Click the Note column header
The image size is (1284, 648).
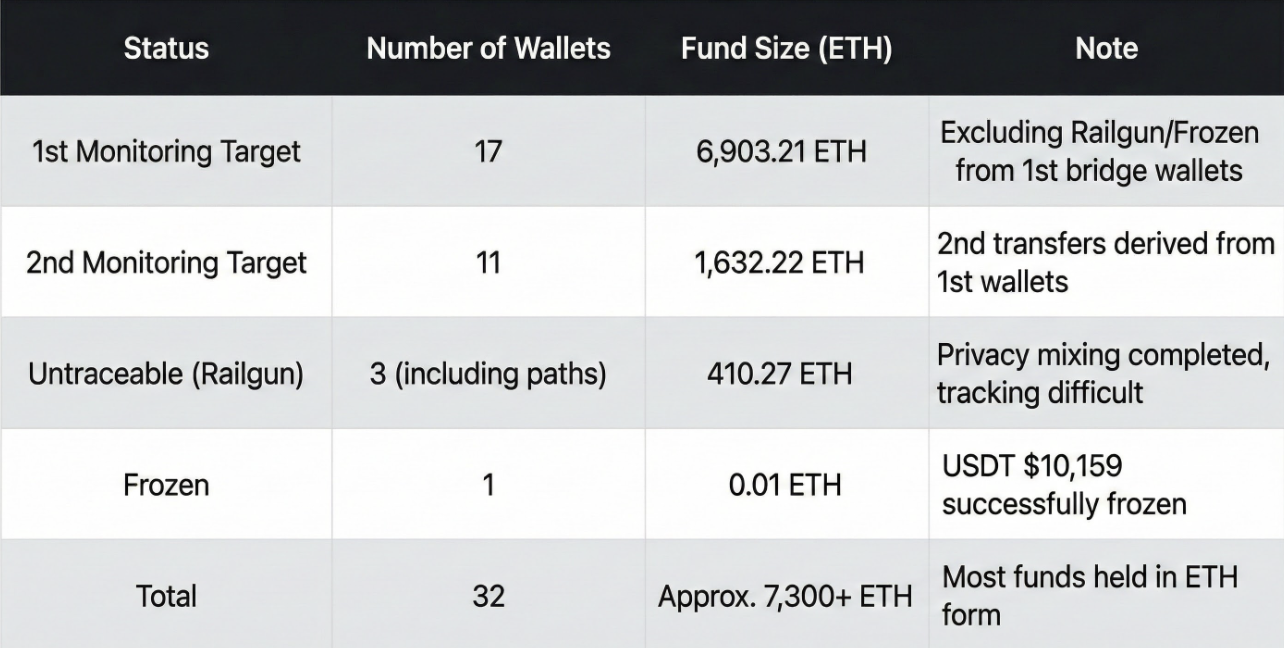[x=1106, y=49]
